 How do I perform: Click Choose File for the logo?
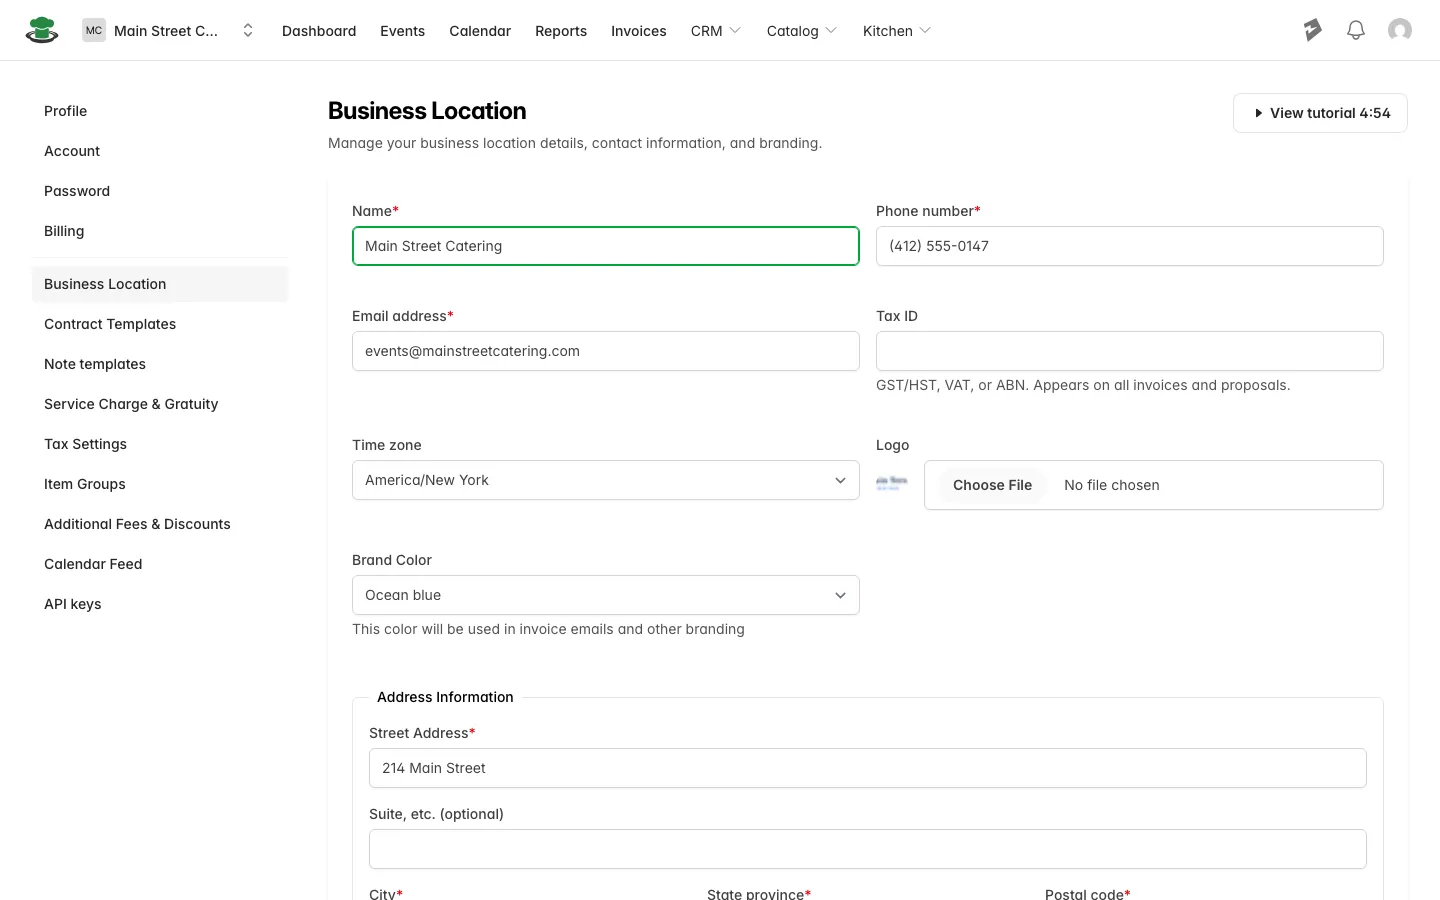992,485
